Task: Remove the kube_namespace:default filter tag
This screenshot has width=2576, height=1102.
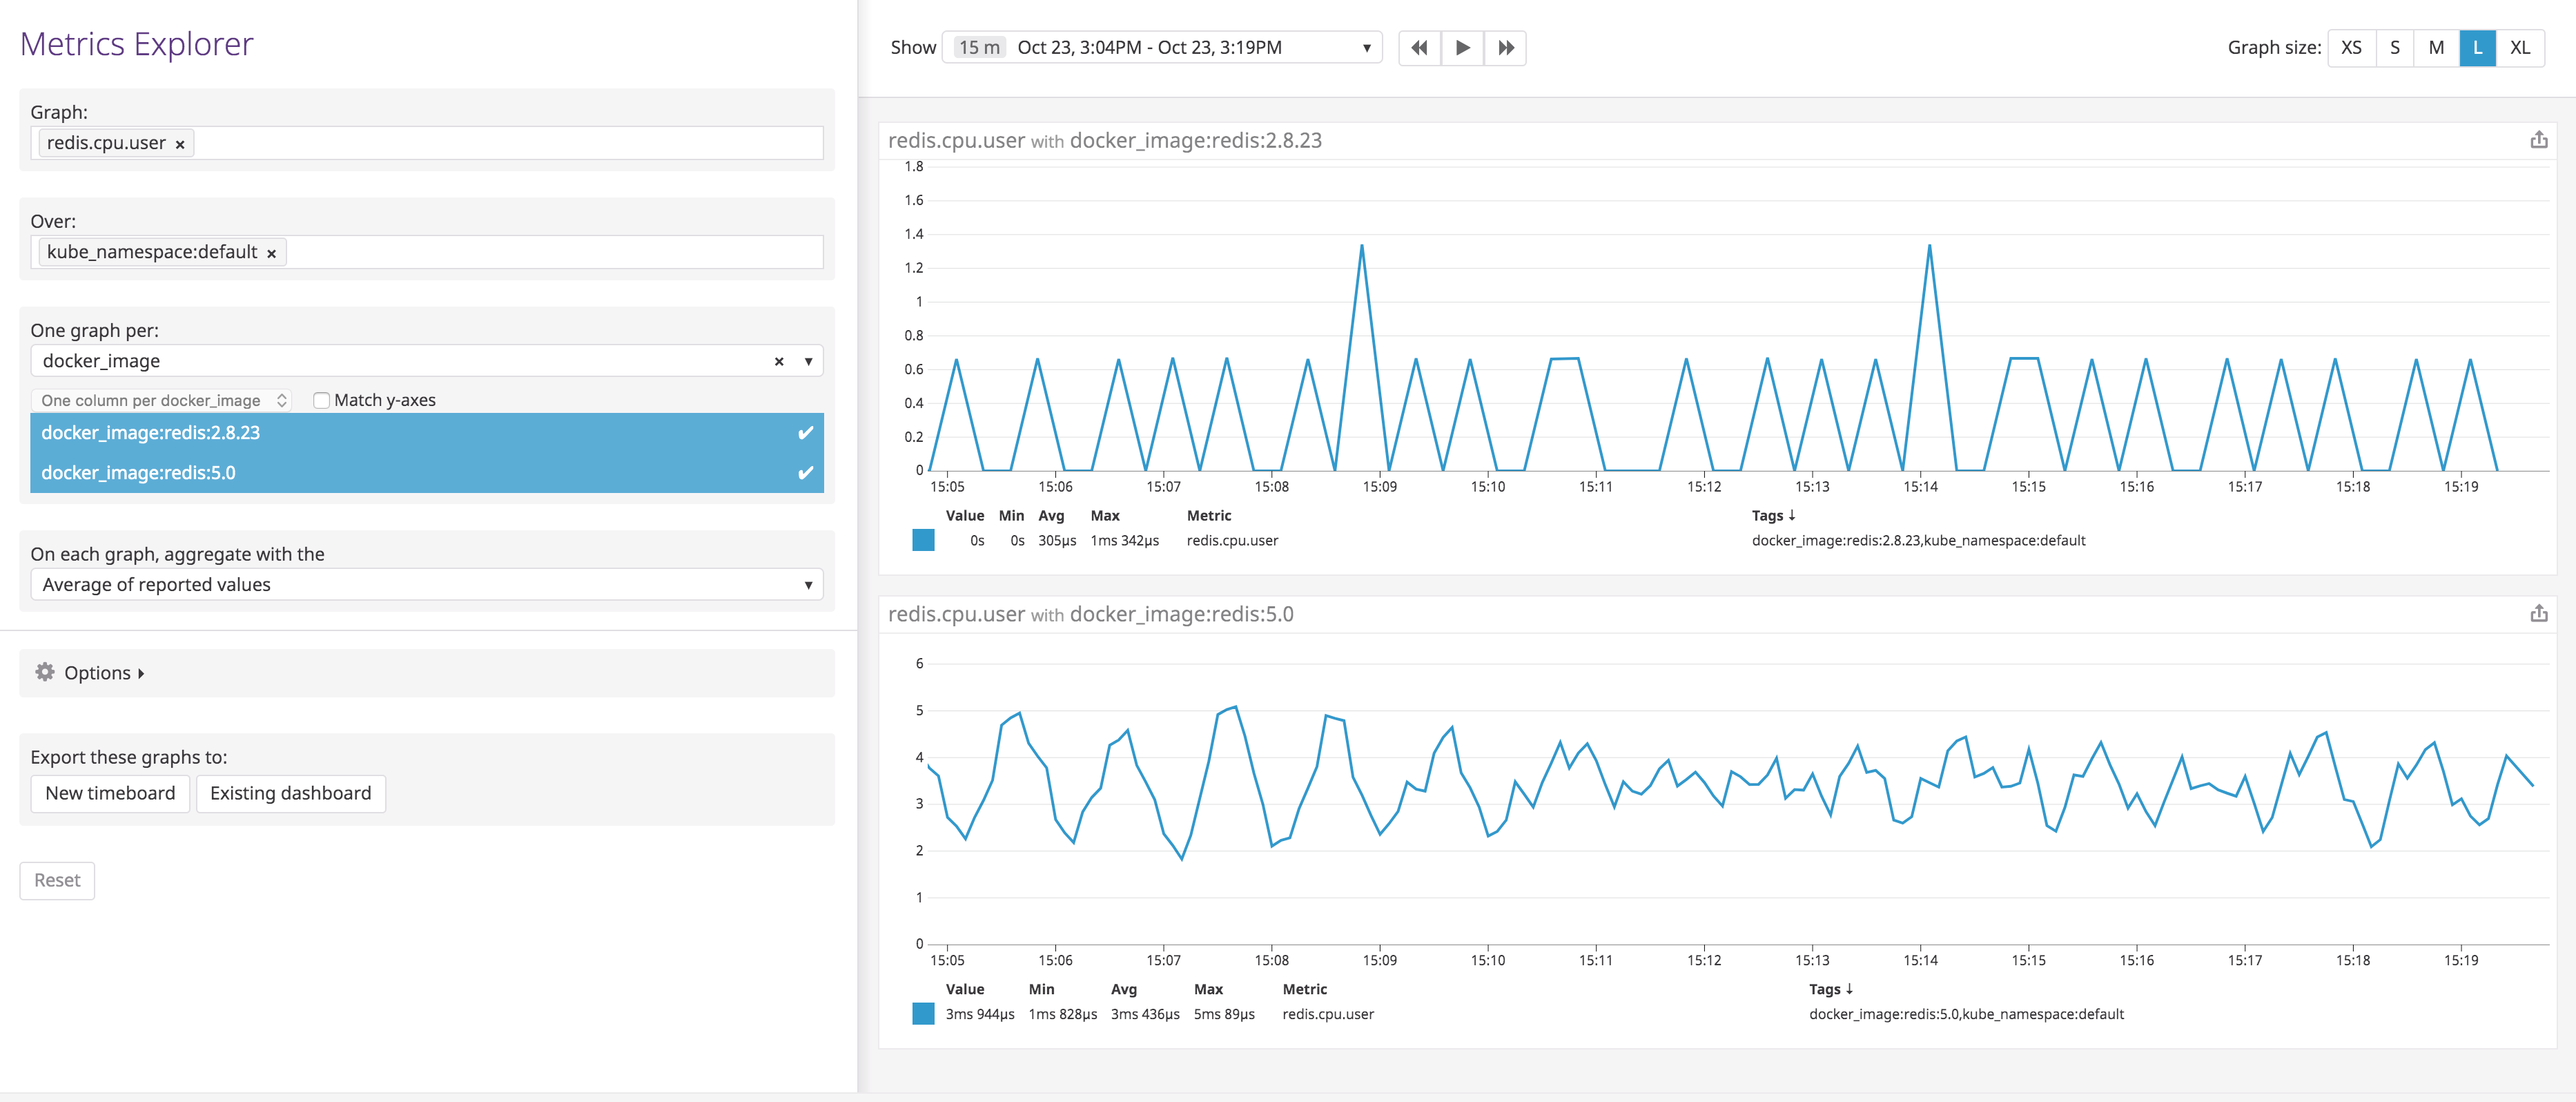Action: tap(271, 252)
